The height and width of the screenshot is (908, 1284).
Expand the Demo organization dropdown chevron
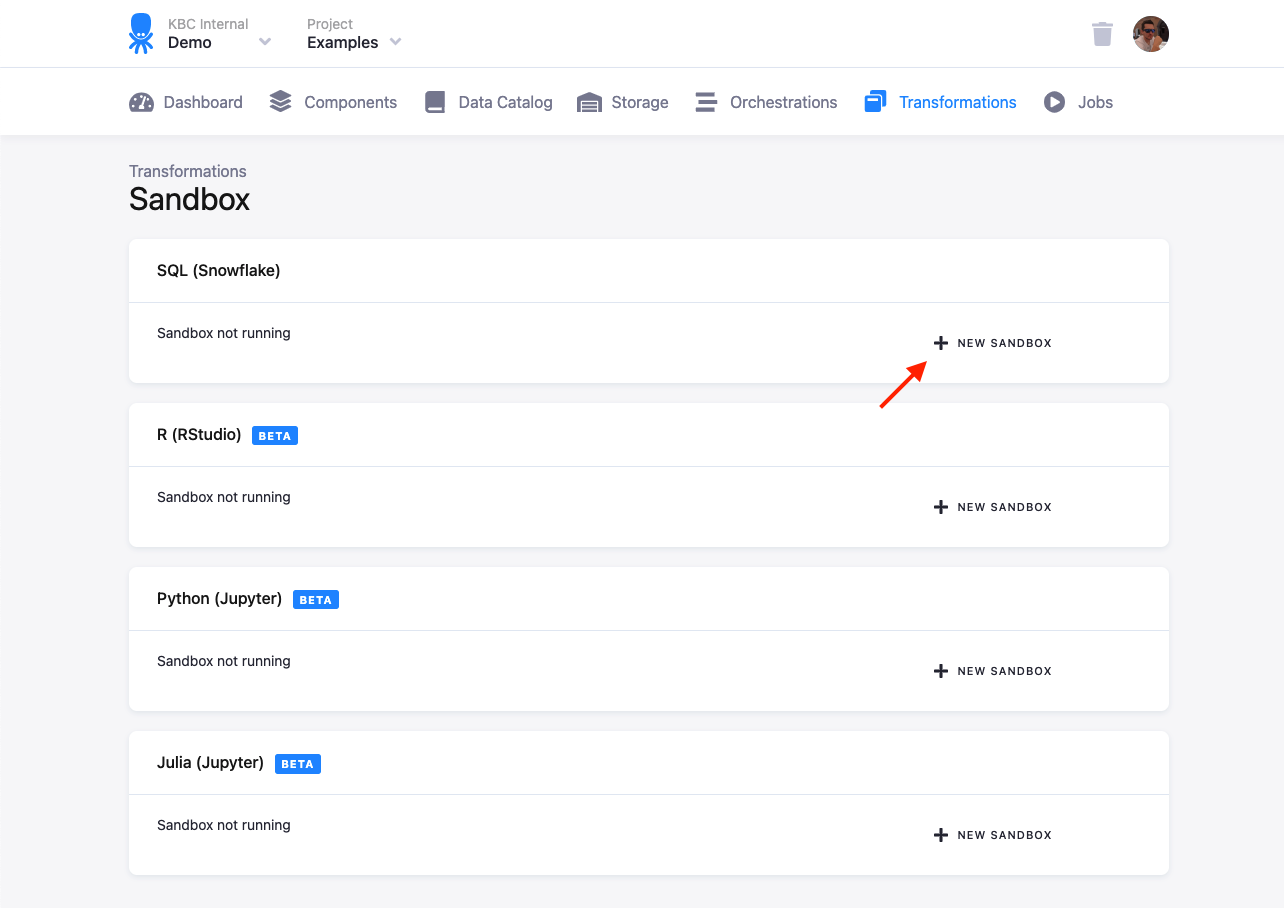(265, 42)
